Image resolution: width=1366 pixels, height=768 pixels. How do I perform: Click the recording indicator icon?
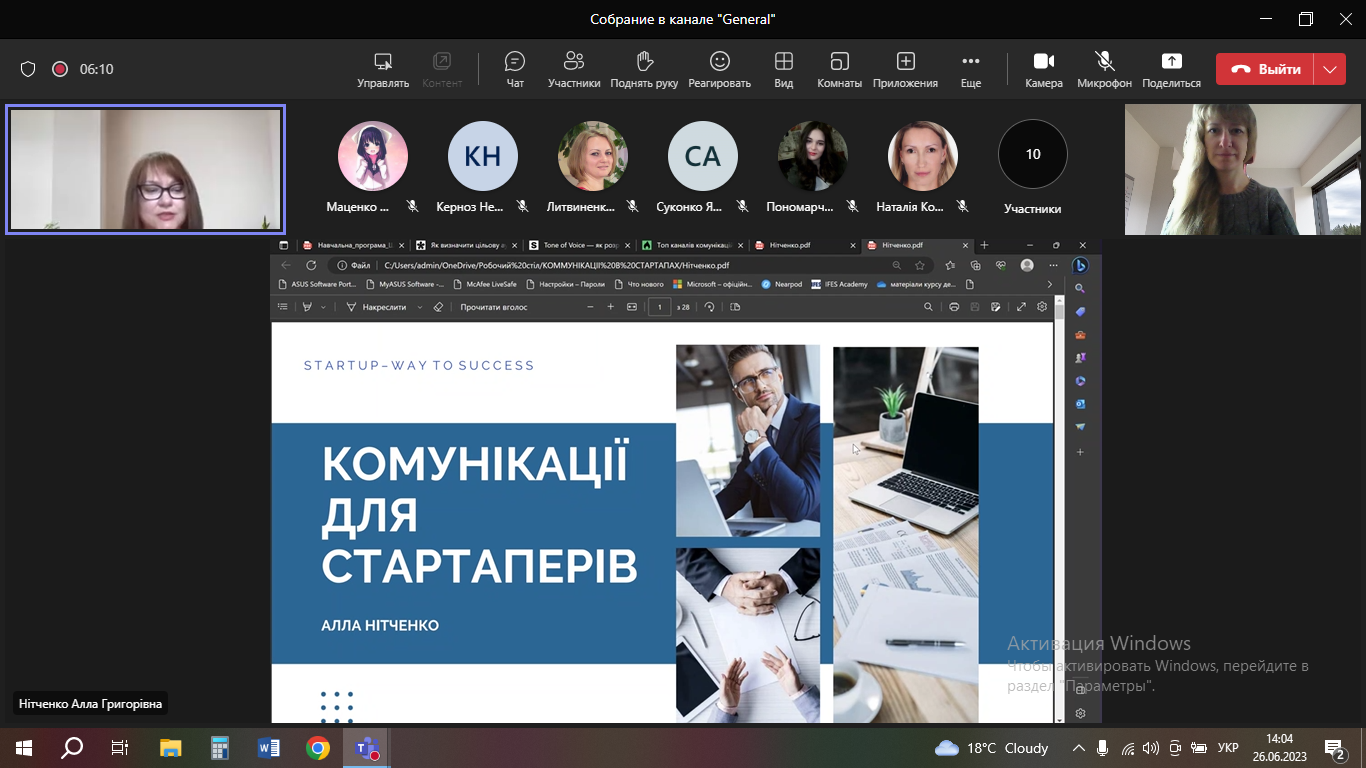point(59,69)
